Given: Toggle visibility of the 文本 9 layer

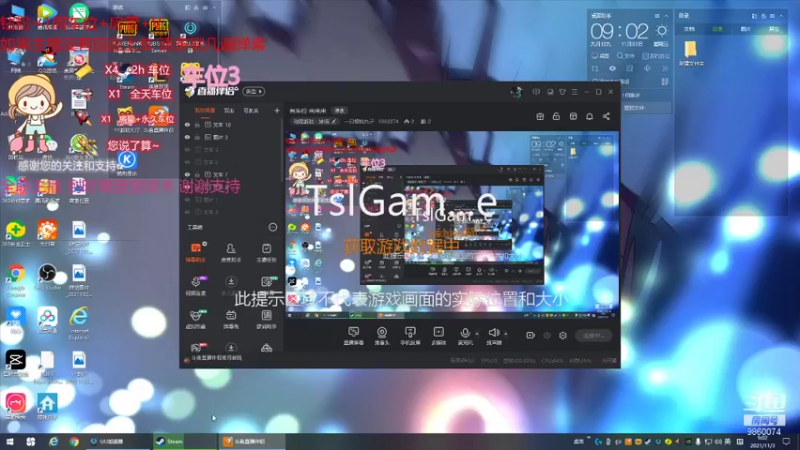Looking at the screenshot, I should pos(187,150).
